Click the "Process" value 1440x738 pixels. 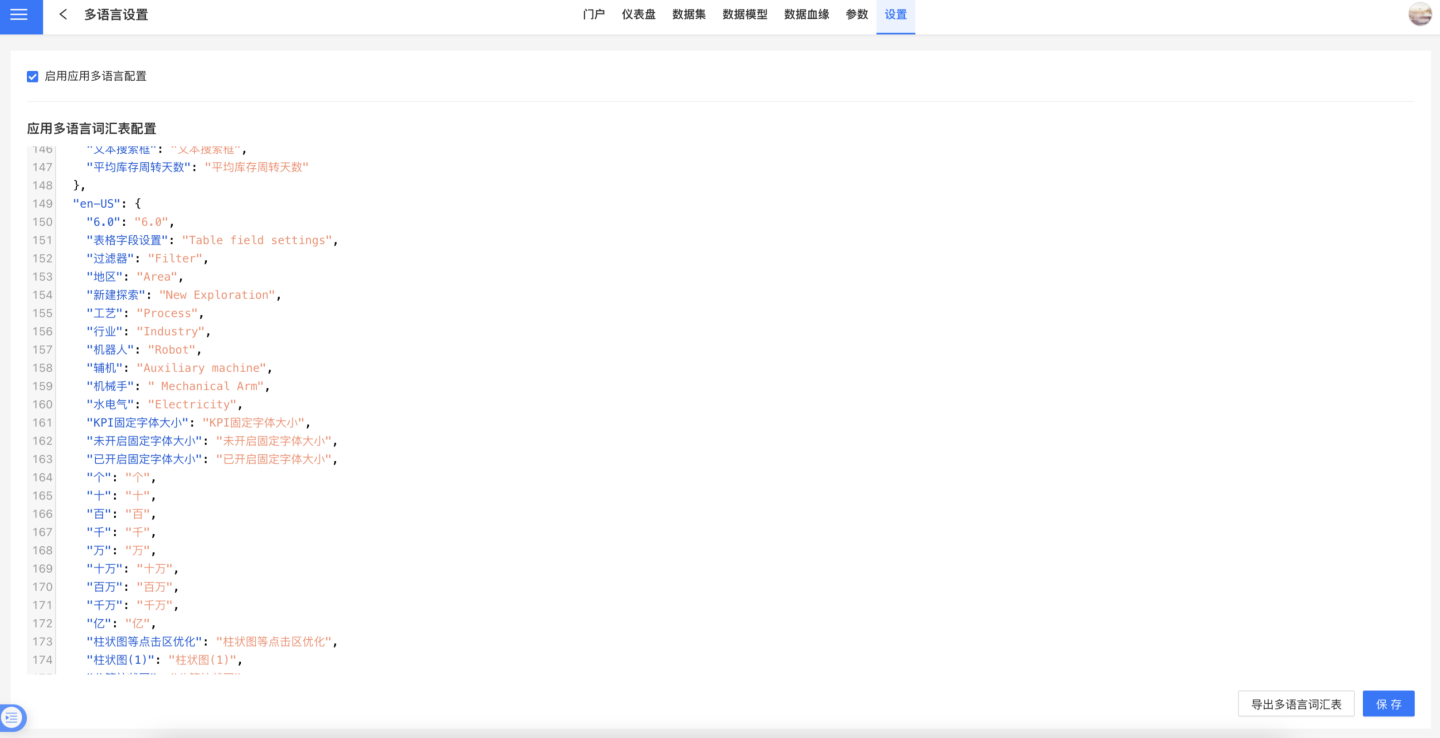click(168, 313)
